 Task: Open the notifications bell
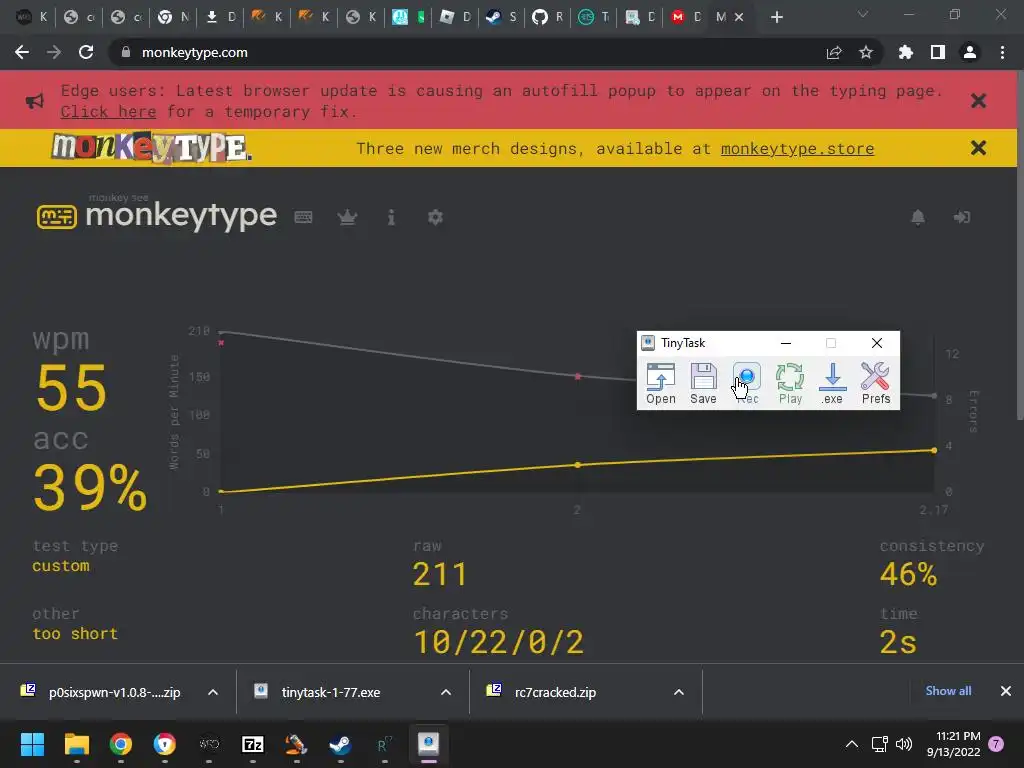coord(918,217)
